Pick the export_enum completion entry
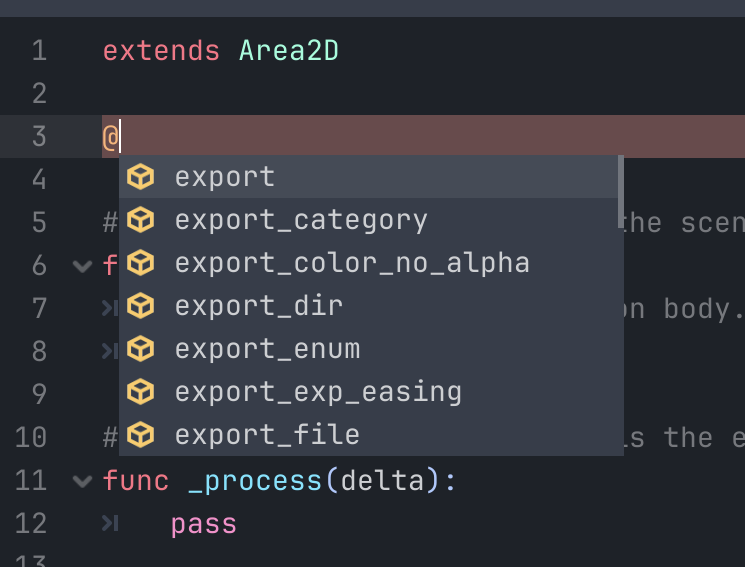The height and width of the screenshot is (567, 745). pos(267,349)
